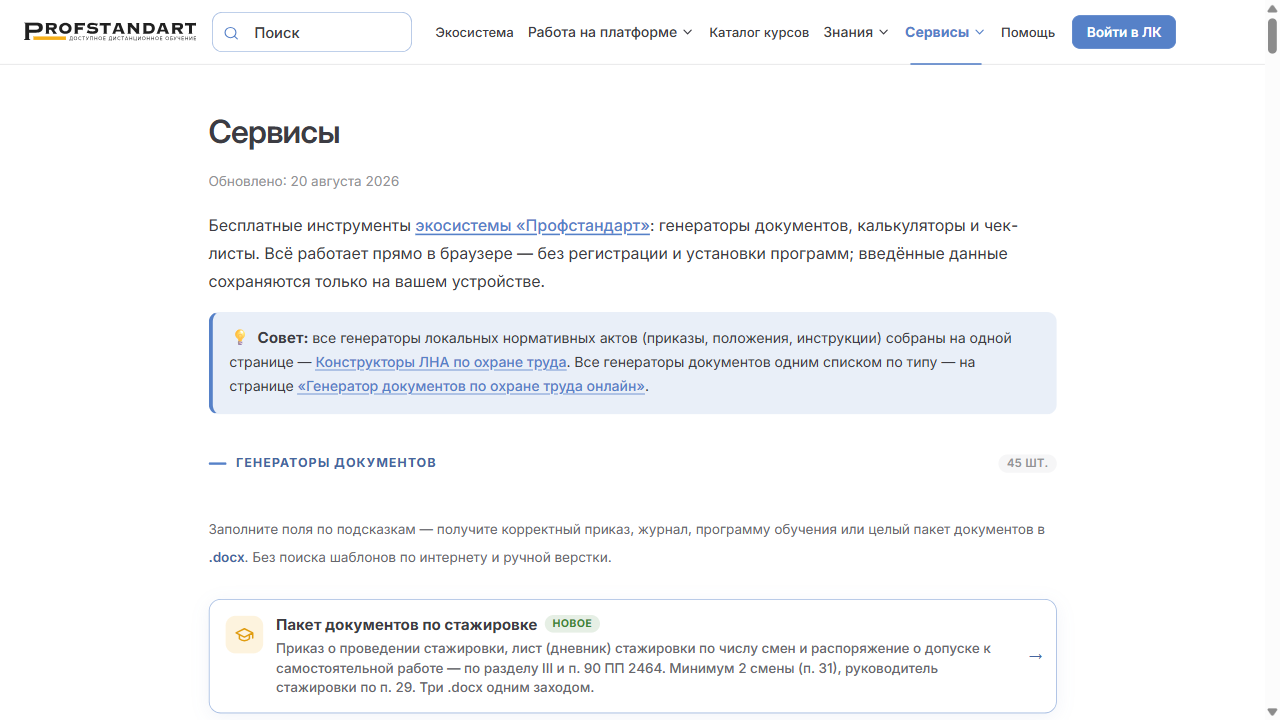The image size is (1280, 720).
Task: Follow the экосистемы «Профстандарт» link
Action: (x=532, y=225)
